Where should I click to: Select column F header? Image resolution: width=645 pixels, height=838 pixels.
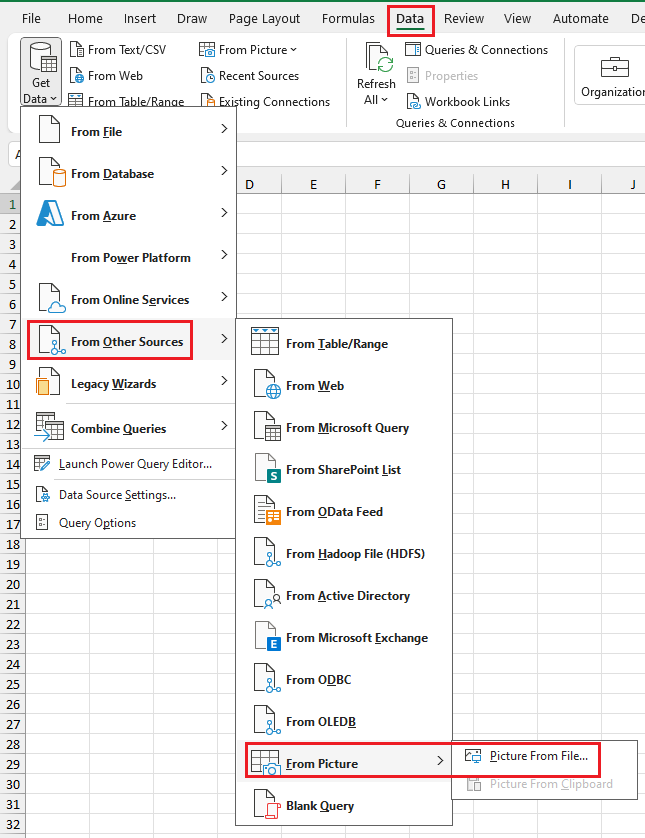click(x=377, y=184)
